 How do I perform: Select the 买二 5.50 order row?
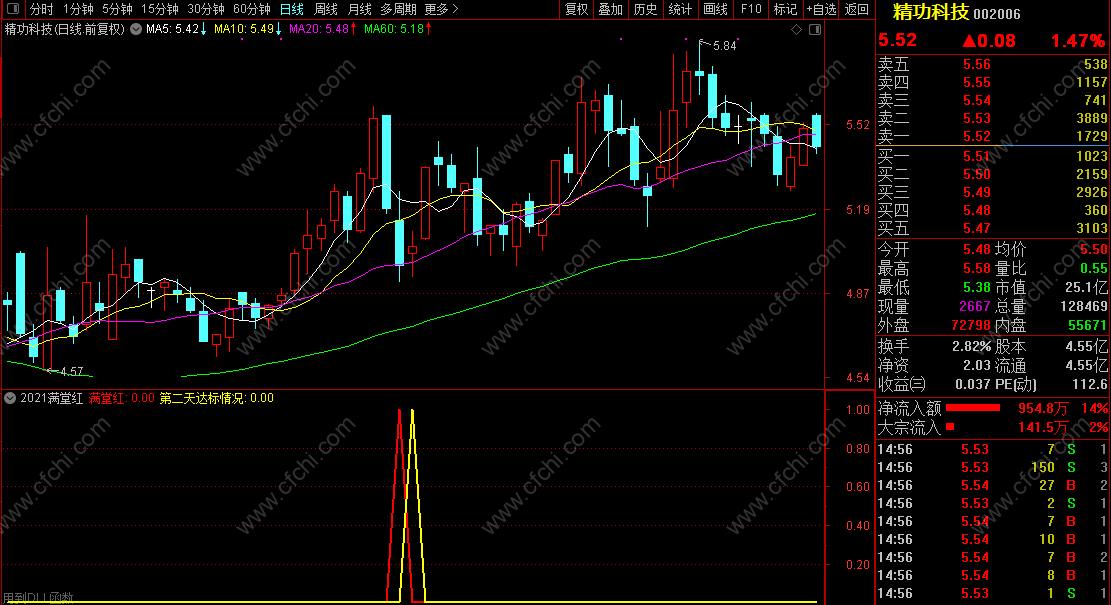993,174
